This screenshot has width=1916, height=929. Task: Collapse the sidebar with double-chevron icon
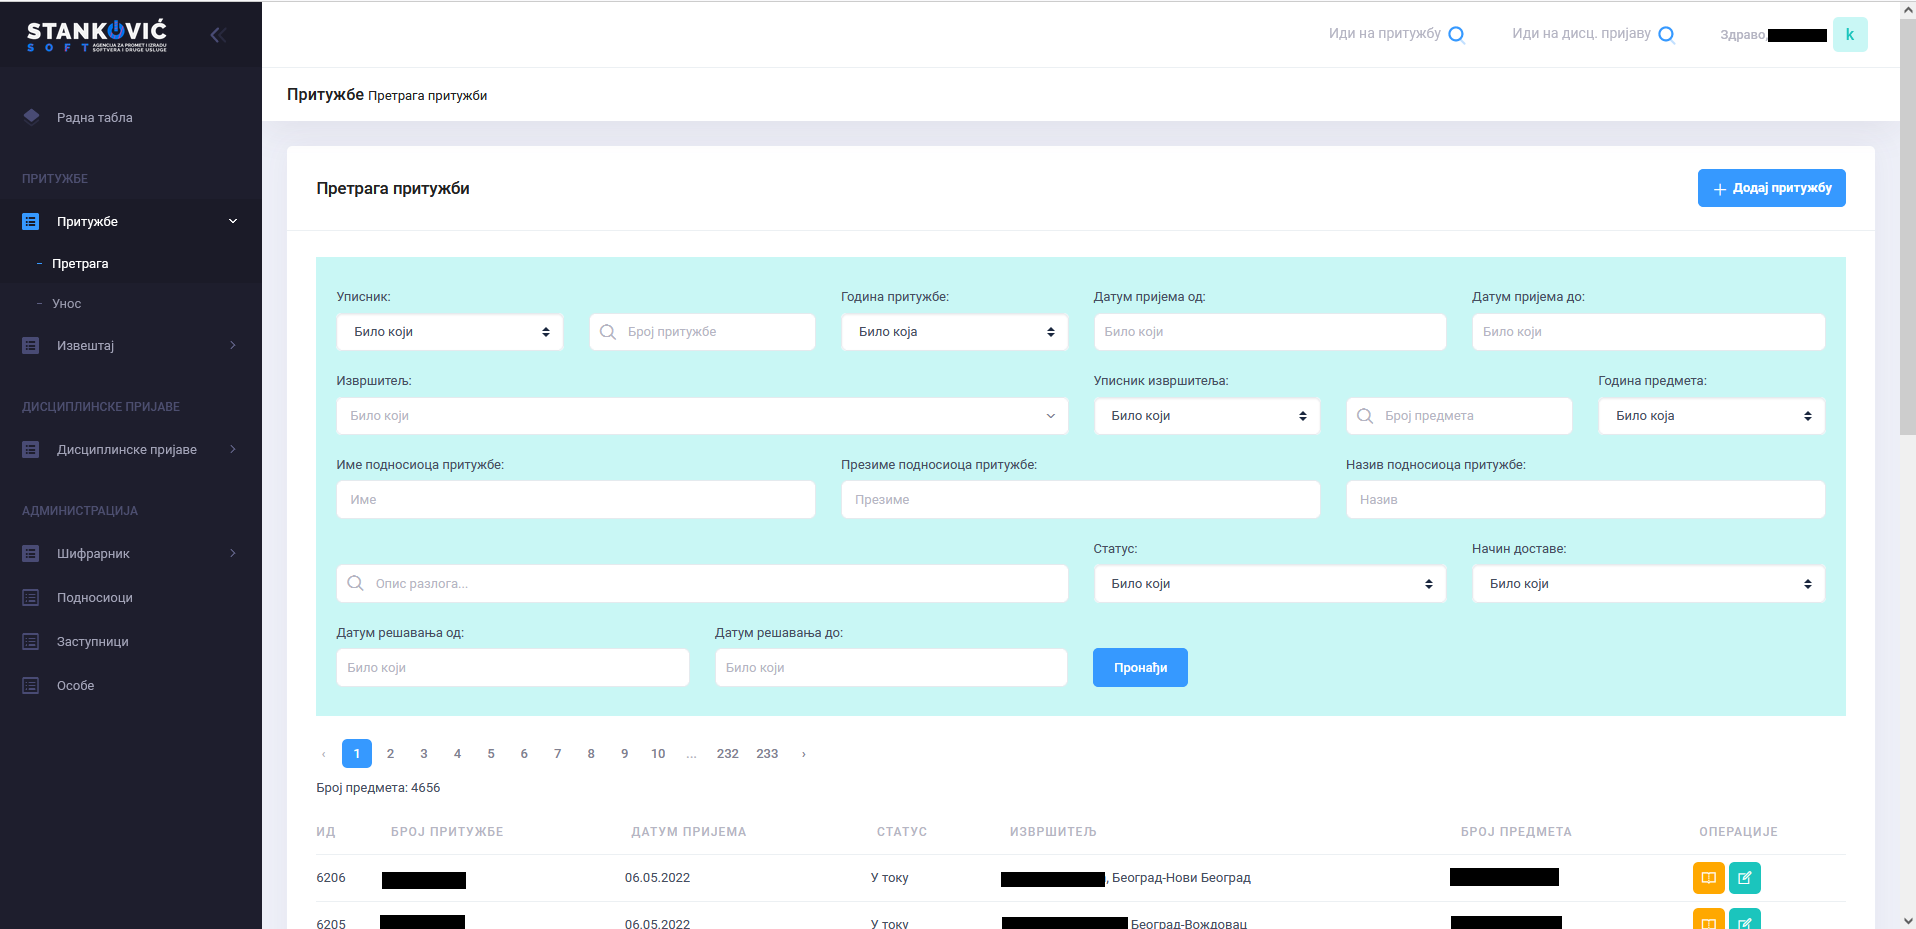(x=217, y=35)
